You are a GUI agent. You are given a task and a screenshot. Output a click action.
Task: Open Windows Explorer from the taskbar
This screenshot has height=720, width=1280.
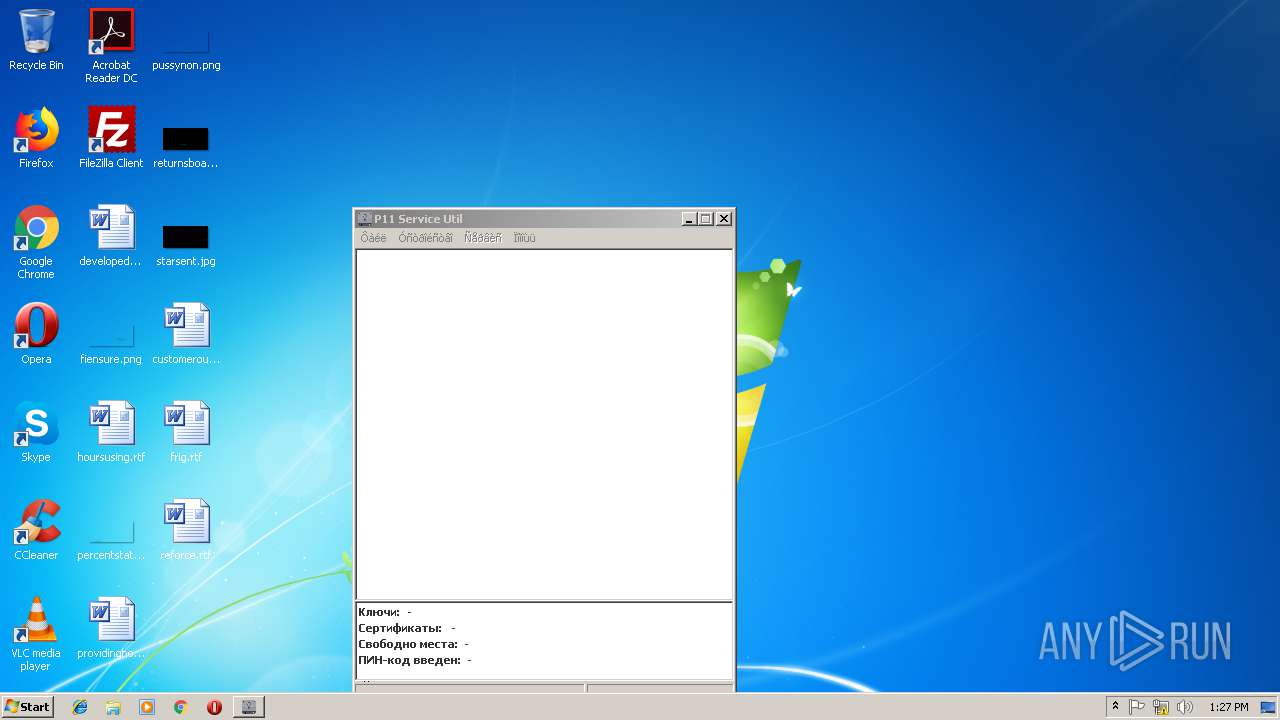click(x=113, y=707)
